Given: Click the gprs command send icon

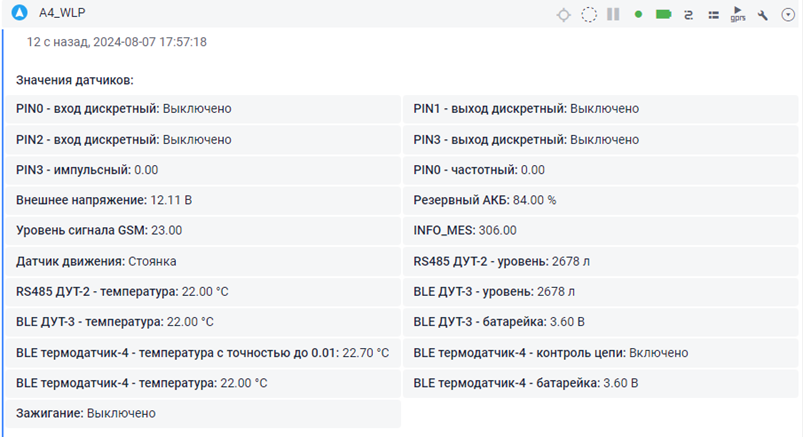Looking at the screenshot, I should pyautogui.click(x=738, y=15).
